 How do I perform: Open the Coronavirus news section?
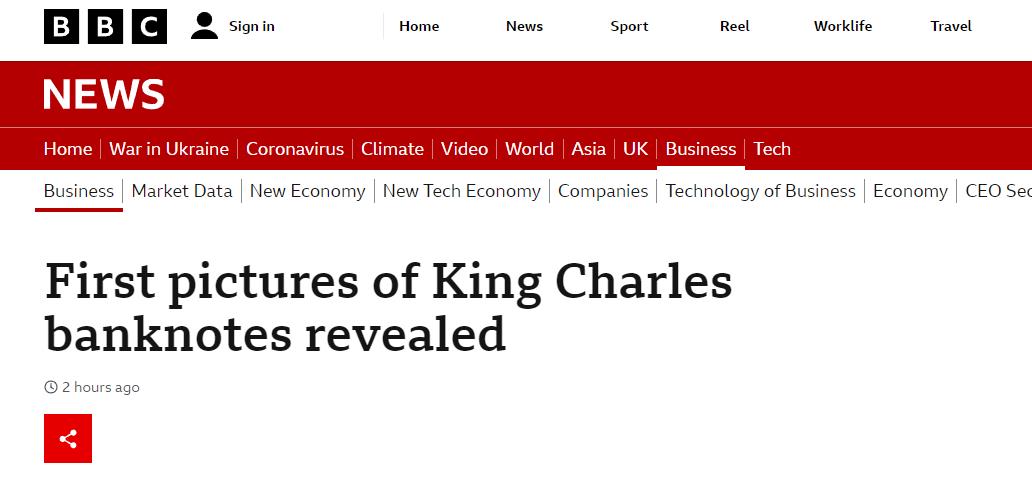pyautogui.click(x=295, y=149)
